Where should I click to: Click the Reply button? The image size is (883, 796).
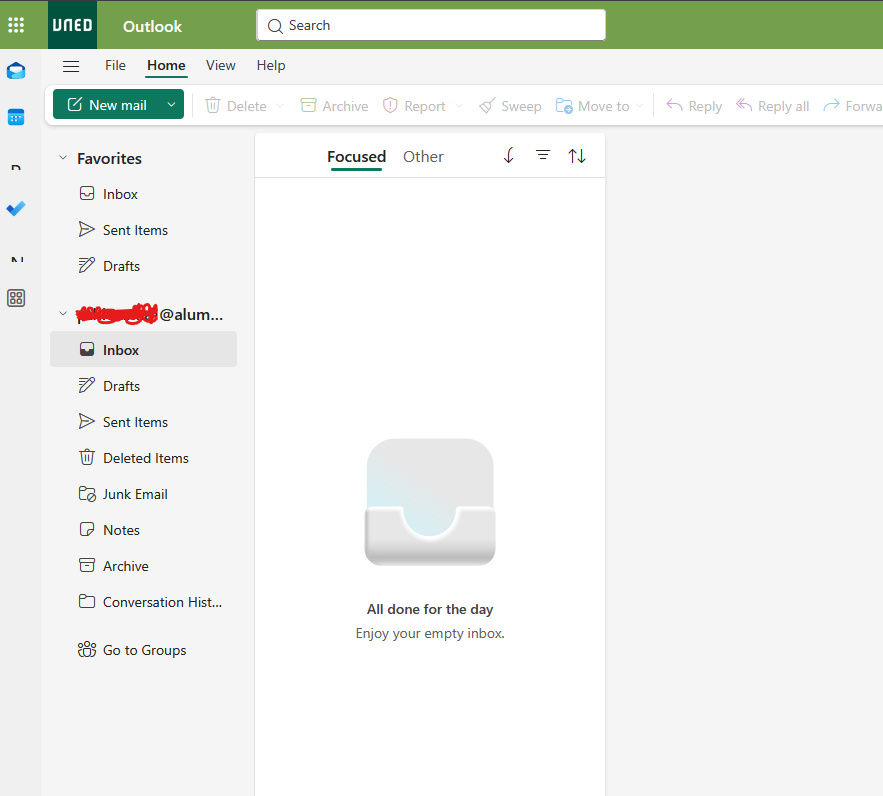[694, 106]
